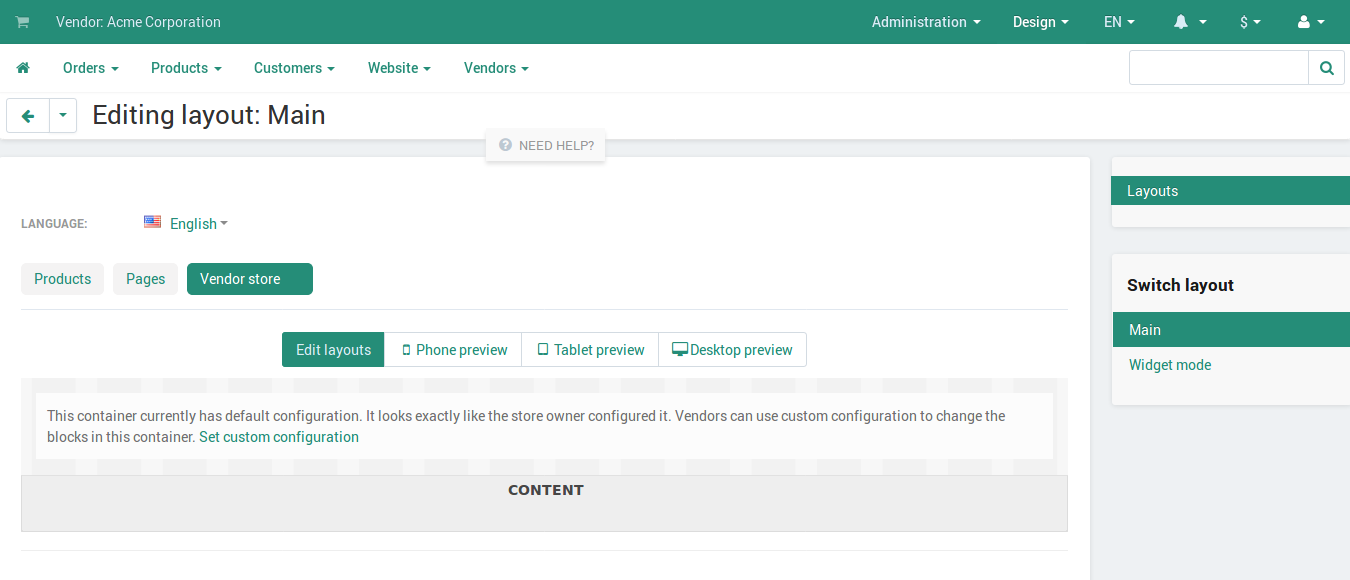
Task: Show the Desktop preview
Action: [732, 350]
